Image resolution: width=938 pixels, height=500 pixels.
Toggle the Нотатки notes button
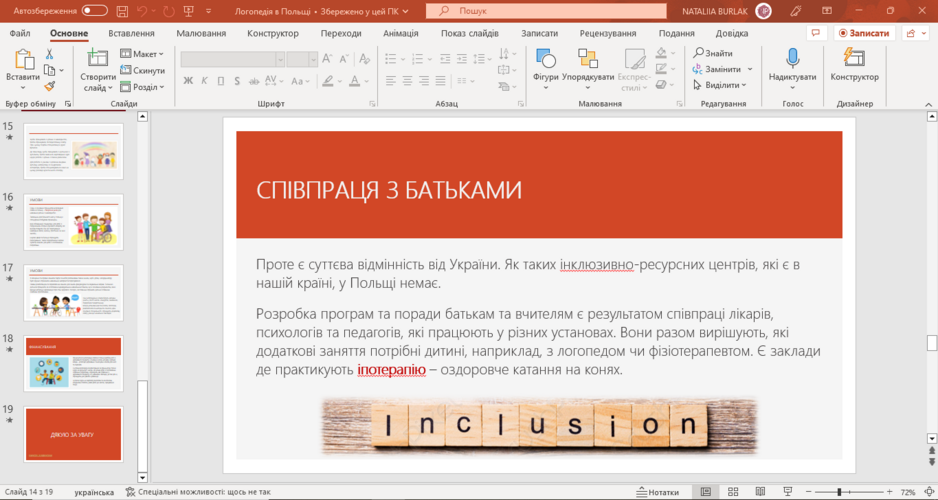coord(657,492)
